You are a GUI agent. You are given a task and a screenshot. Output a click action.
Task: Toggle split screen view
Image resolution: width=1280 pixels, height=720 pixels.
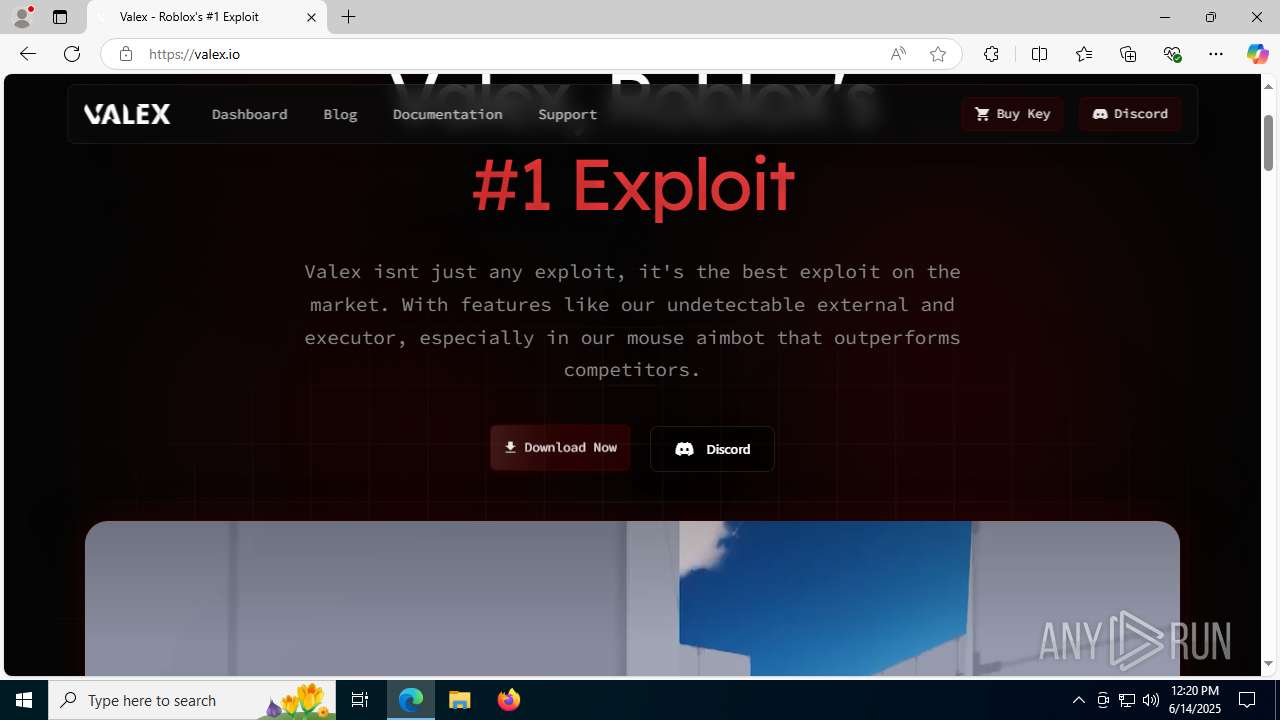coord(1039,54)
